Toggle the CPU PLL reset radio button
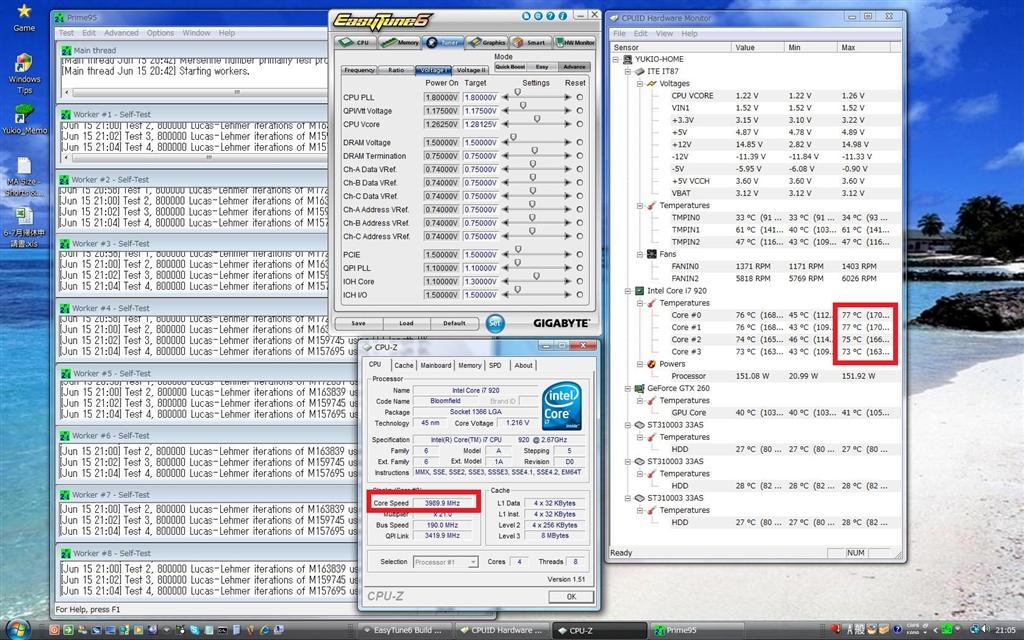This screenshot has width=1024, height=640. click(x=580, y=97)
